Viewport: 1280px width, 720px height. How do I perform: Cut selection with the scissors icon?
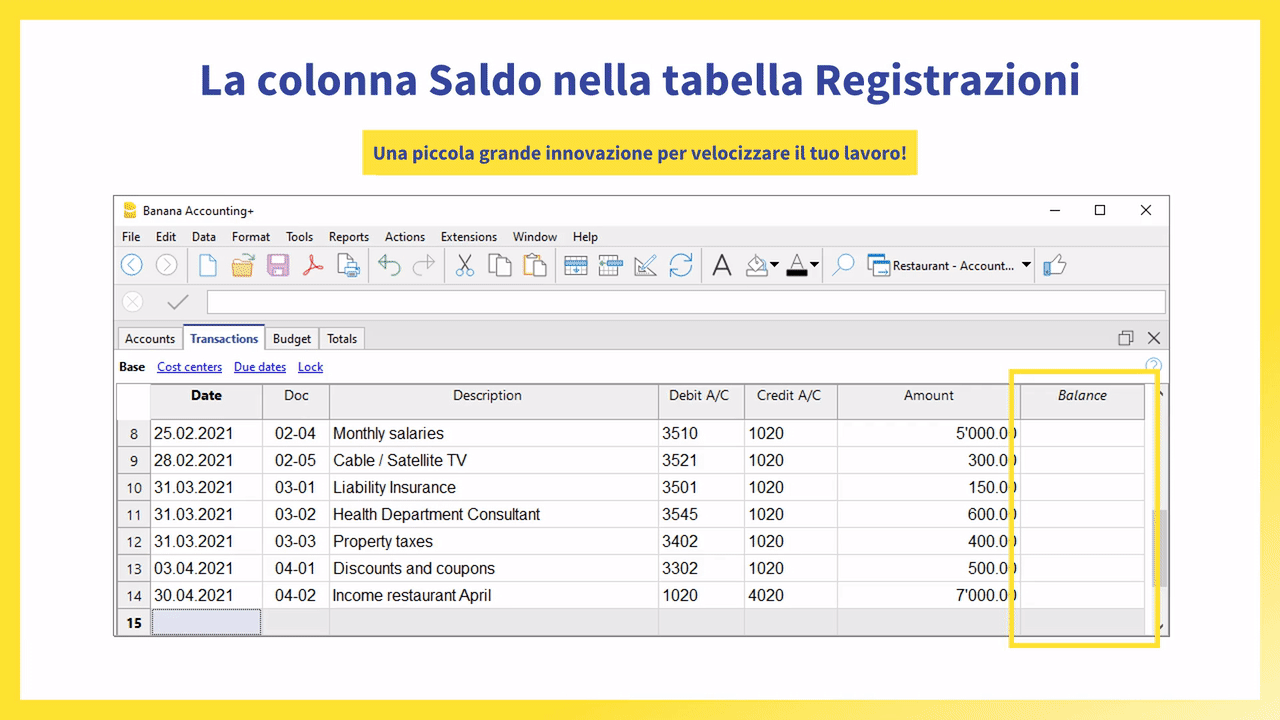tap(465, 265)
